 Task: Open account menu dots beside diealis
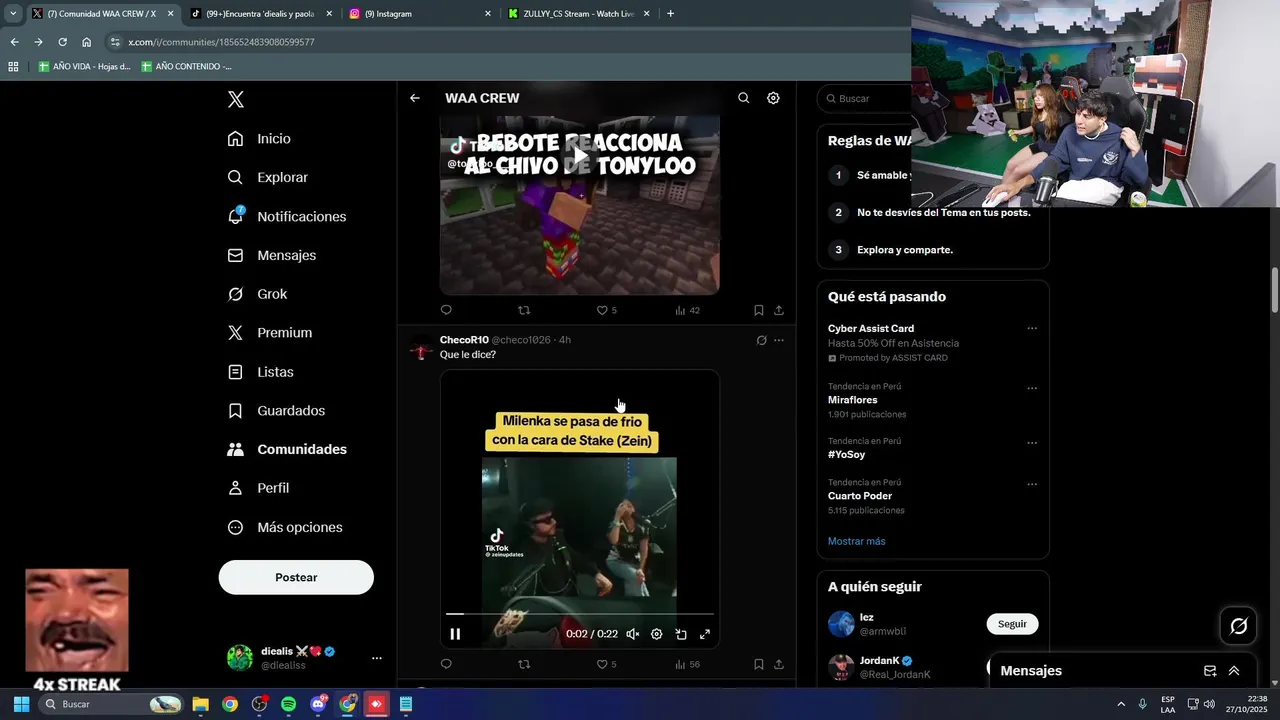377,658
